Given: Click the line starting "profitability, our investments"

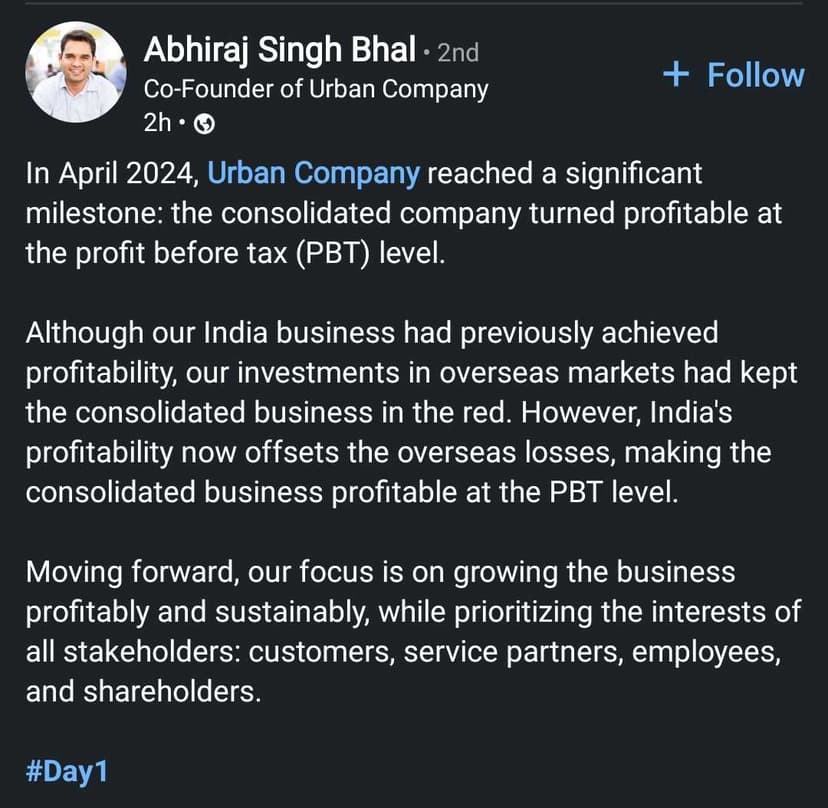Looking at the screenshot, I should [411, 373].
